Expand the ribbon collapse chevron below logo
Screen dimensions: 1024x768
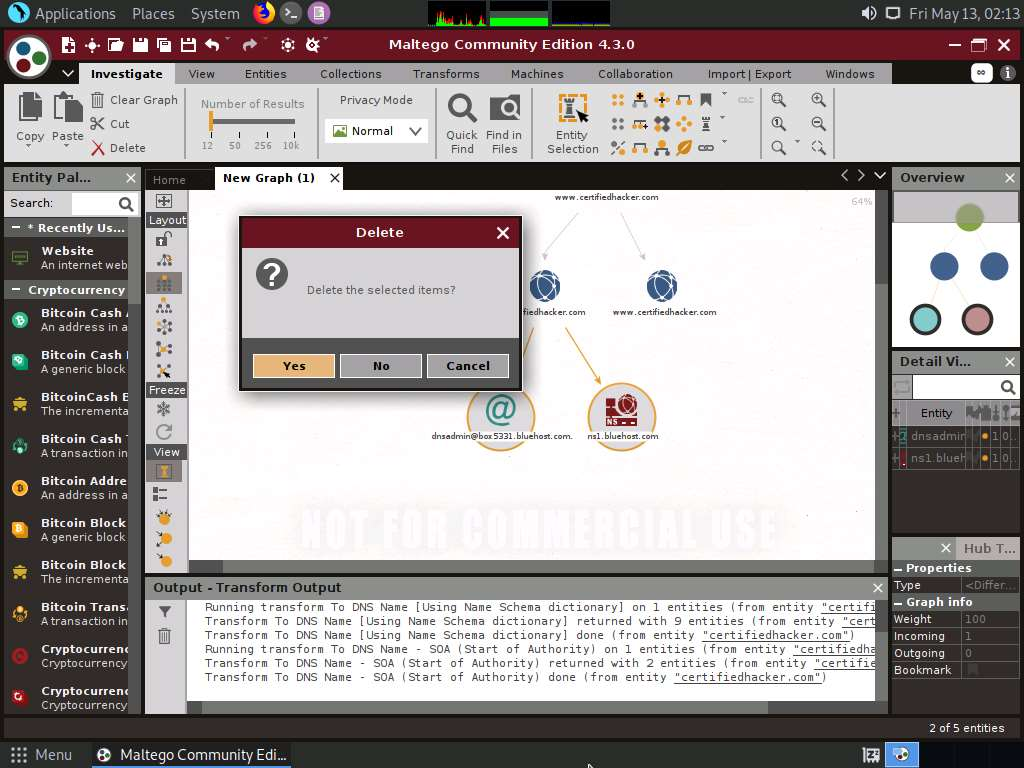point(68,73)
